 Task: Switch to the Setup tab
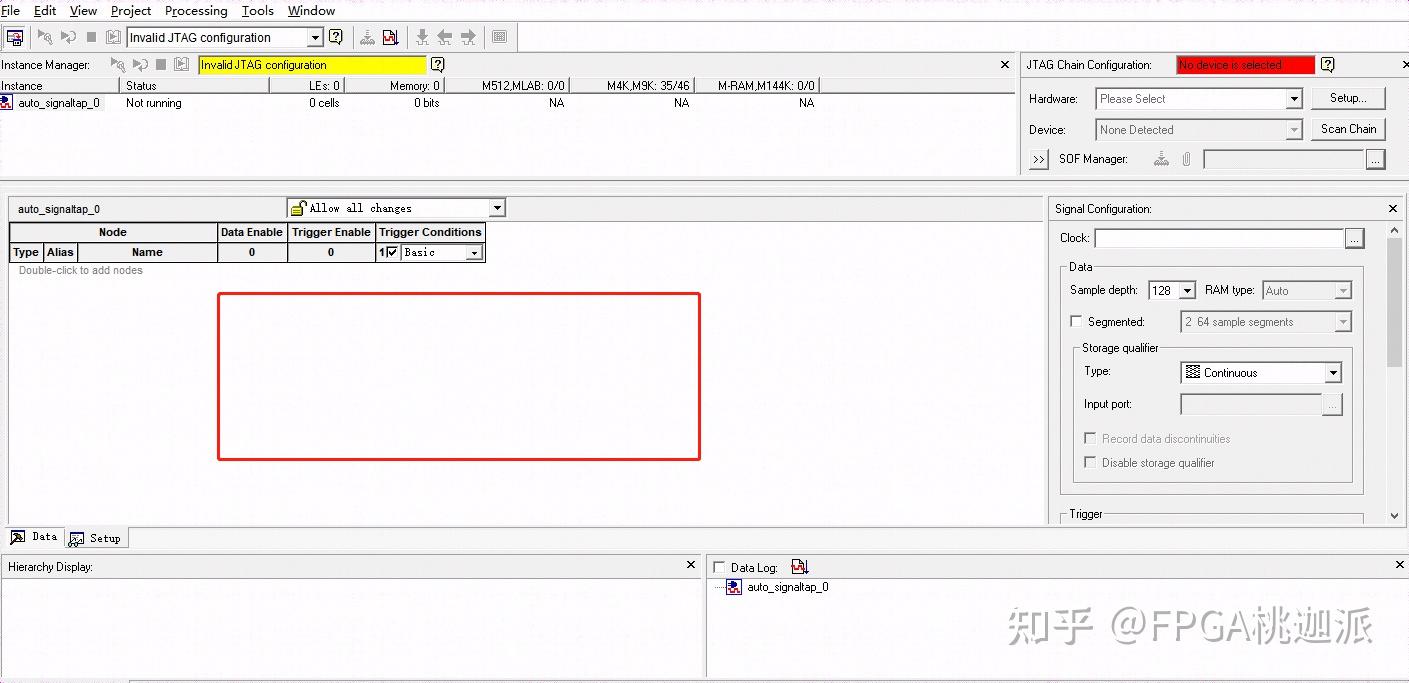click(x=96, y=538)
